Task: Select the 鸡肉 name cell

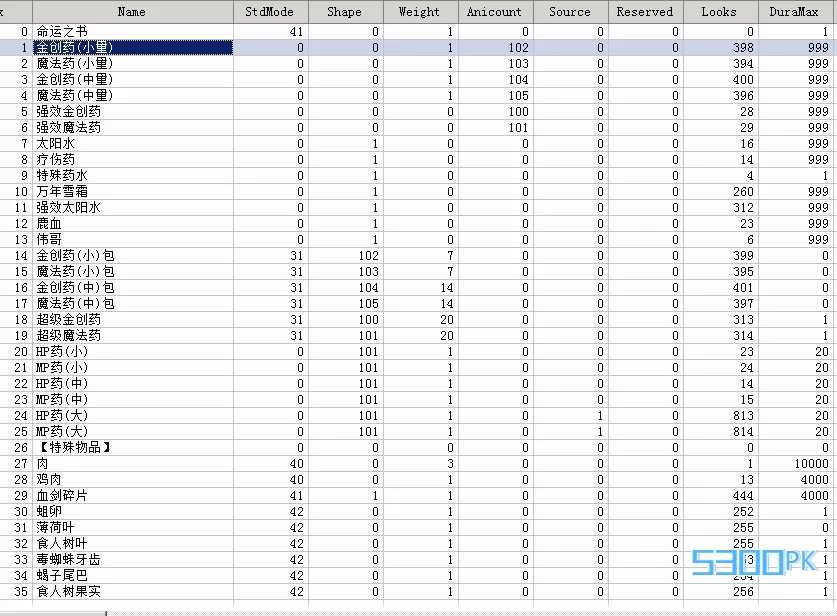Action: click(133, 480)
